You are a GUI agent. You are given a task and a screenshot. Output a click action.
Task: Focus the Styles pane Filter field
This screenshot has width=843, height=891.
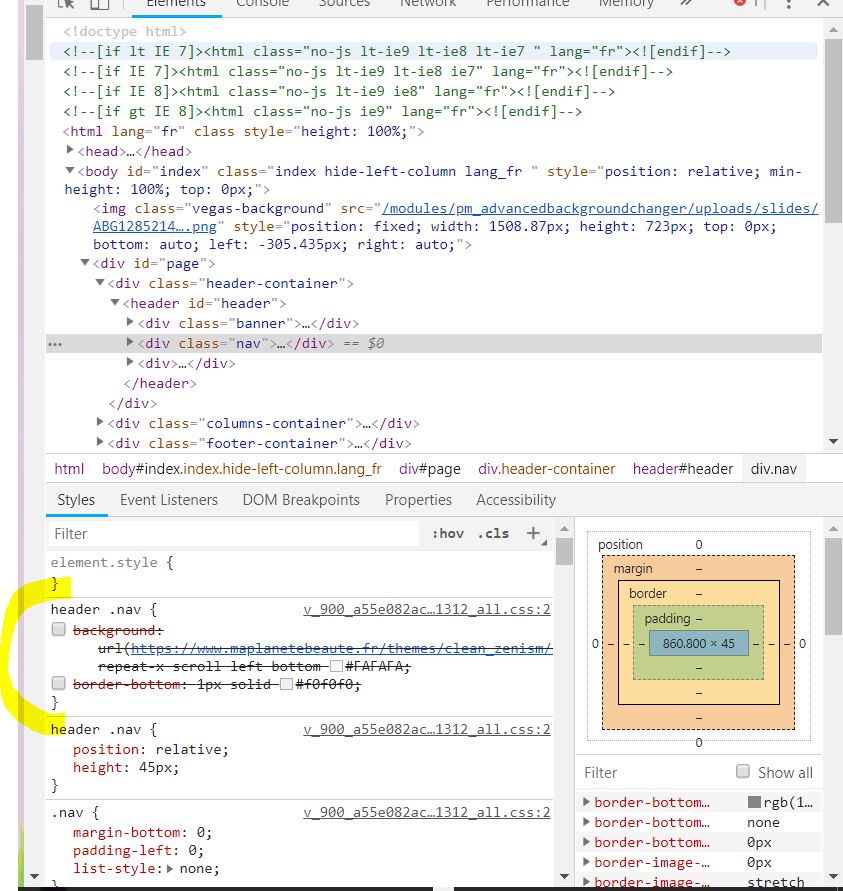point(234,534)
